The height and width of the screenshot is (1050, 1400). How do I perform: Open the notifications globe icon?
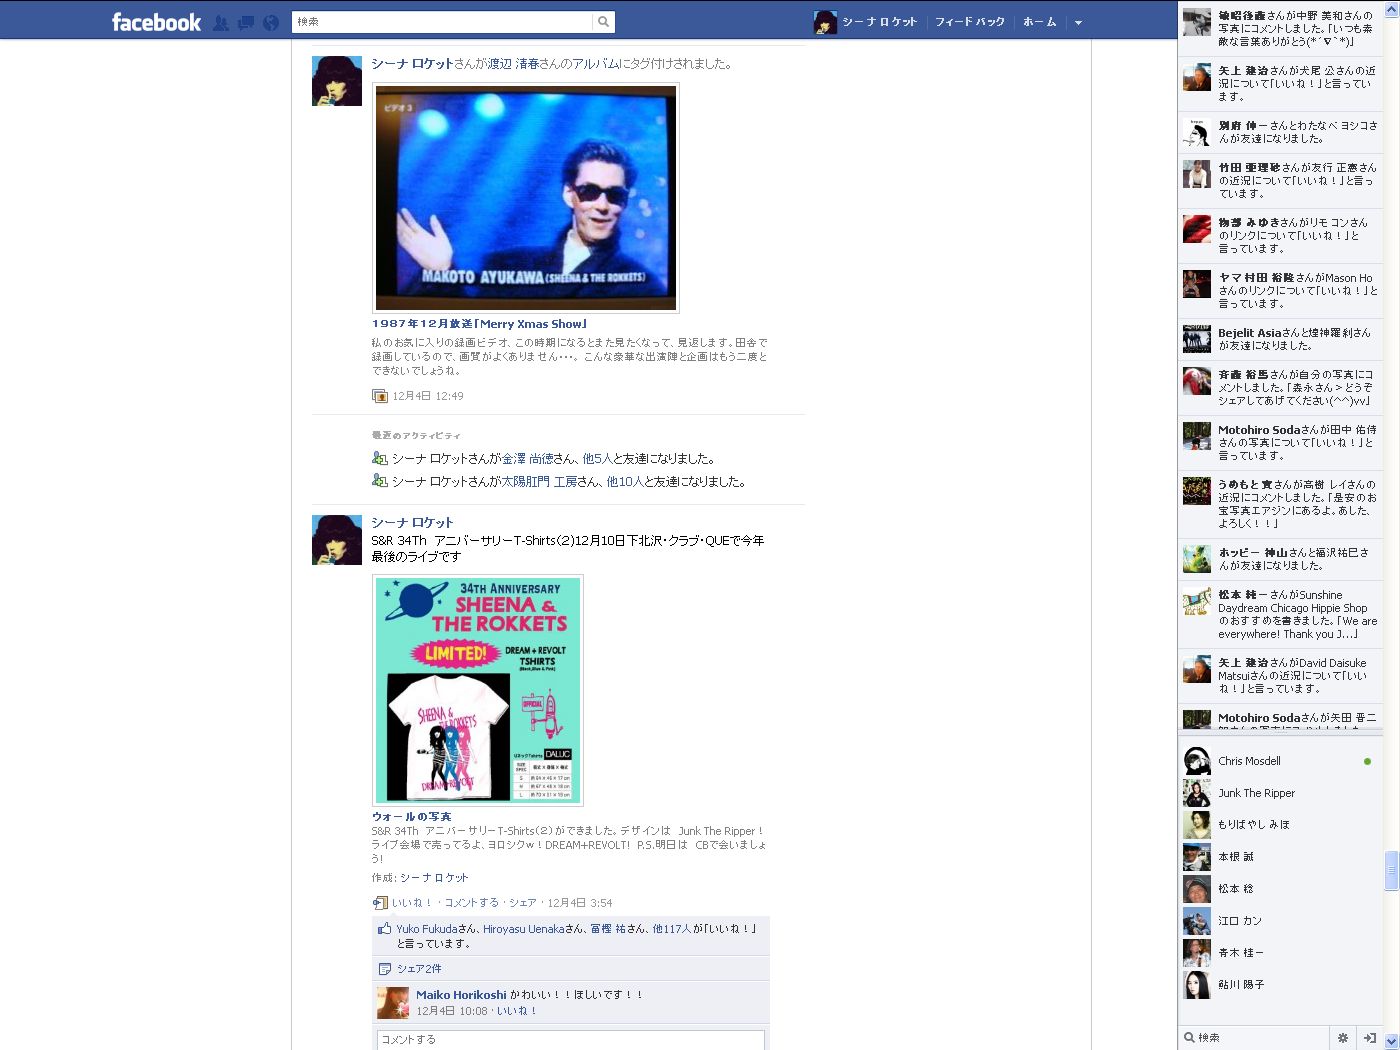271,22
